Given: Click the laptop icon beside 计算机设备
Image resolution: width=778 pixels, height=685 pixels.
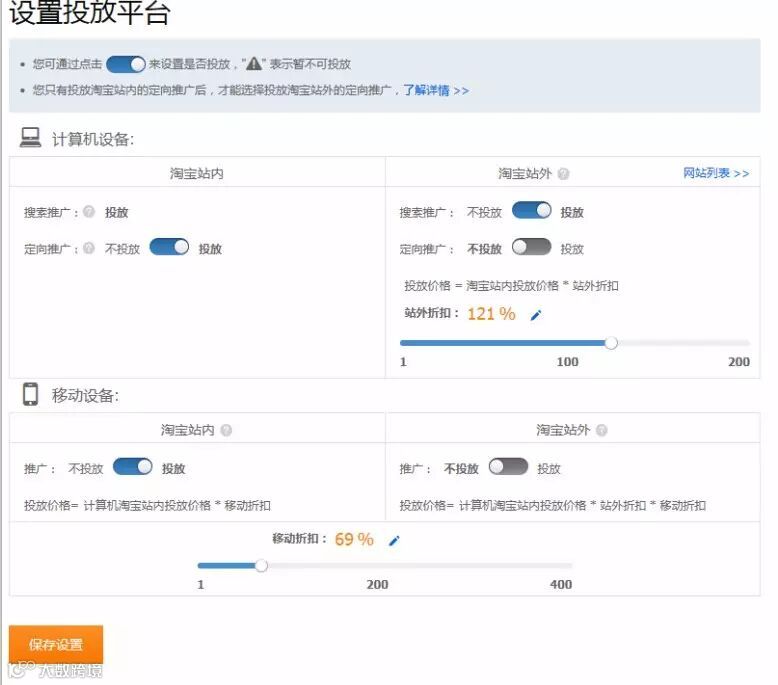Looking at the screenshot, I should [x=30, y=138].
